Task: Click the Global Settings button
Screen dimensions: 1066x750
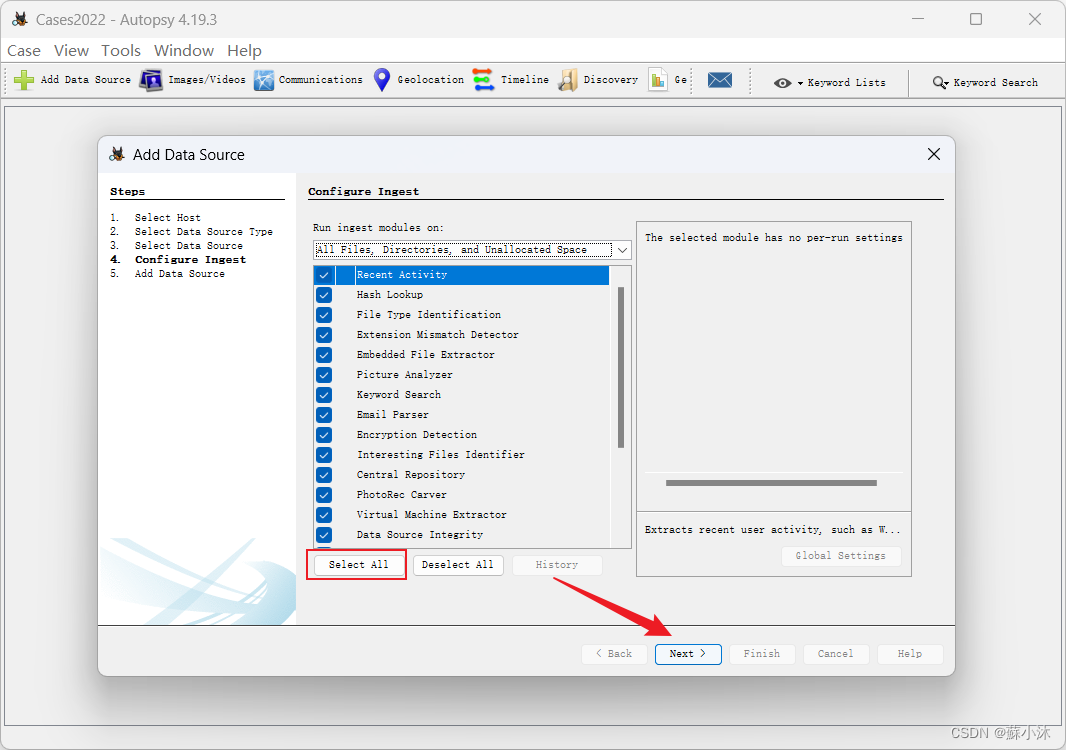Action: coord(841,556)
